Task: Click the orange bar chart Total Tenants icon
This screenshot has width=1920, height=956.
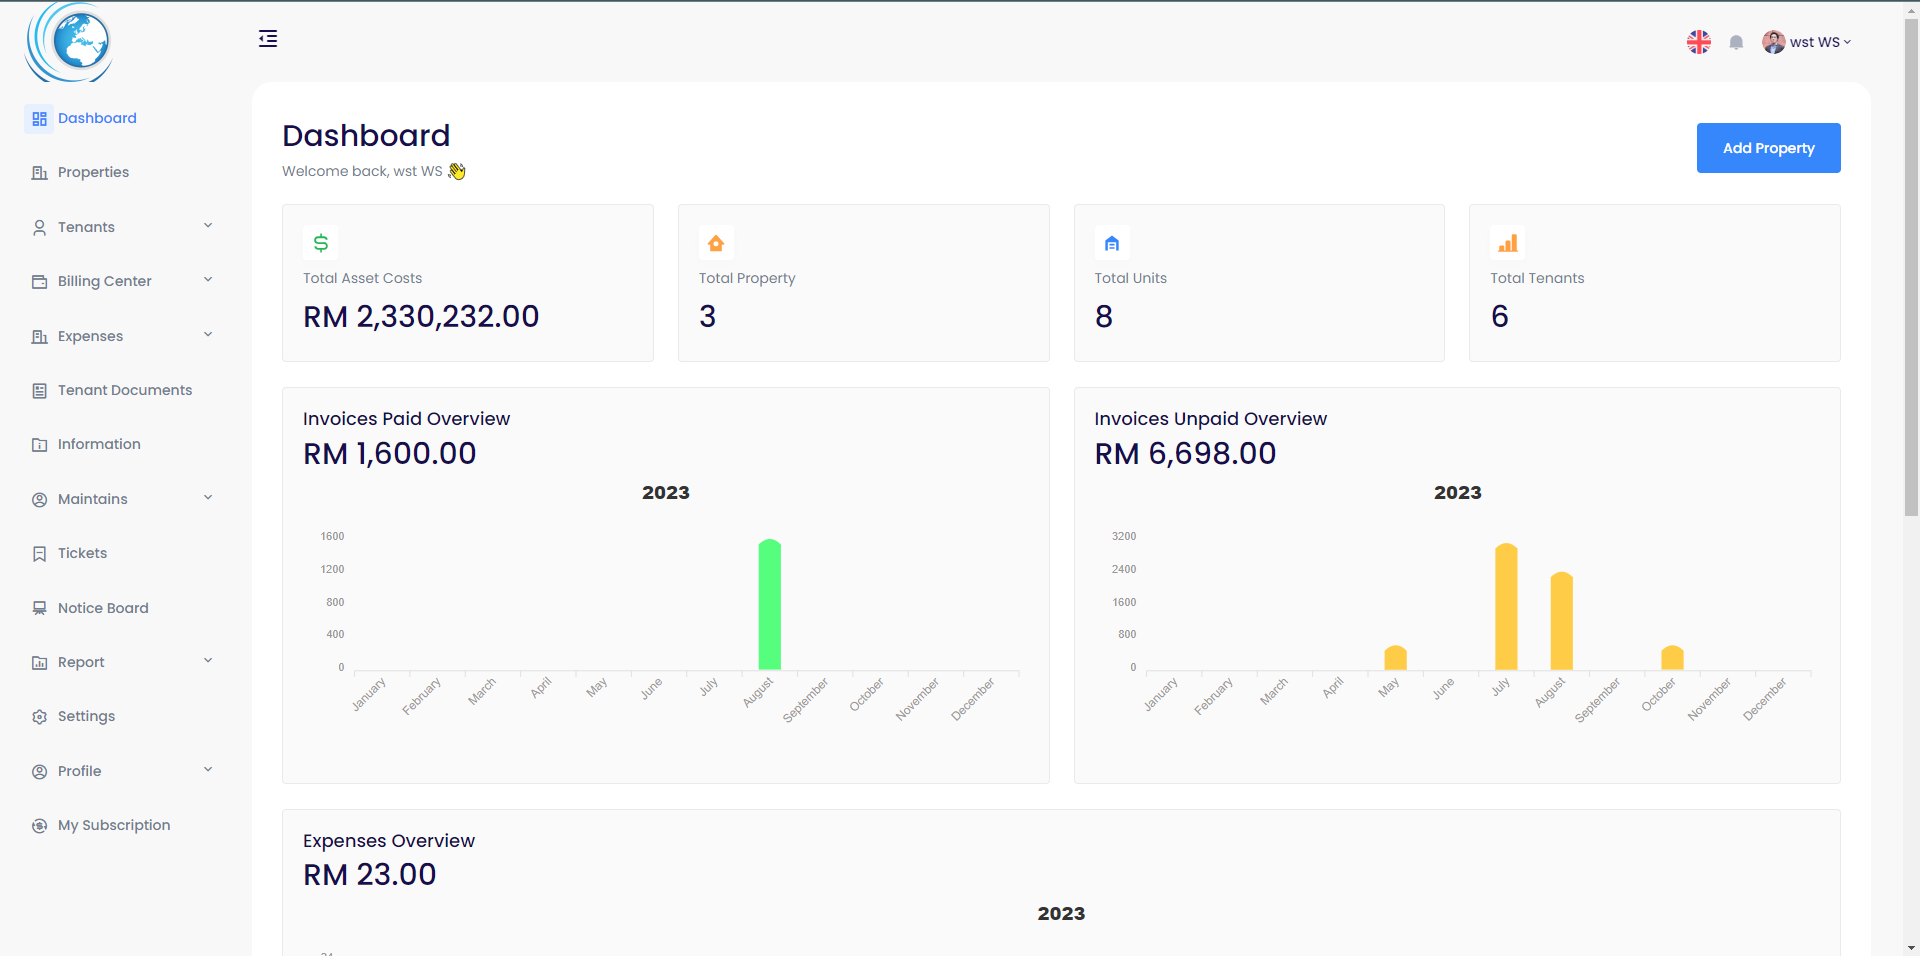Action: pyautogui.click(x=1507, y=243)
